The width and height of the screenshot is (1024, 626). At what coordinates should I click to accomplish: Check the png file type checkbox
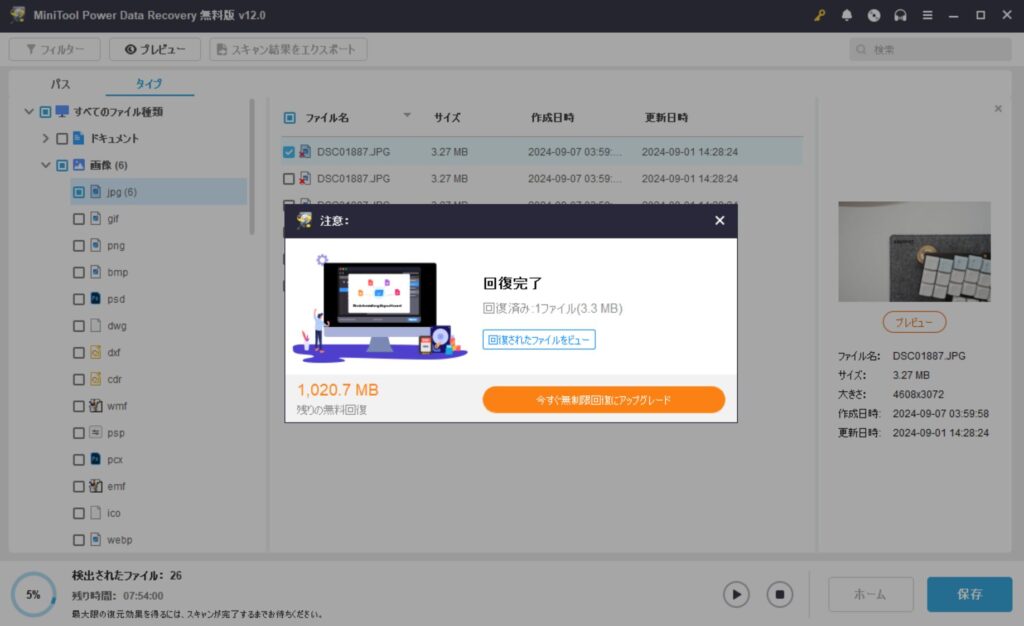[x=78, y=245]
